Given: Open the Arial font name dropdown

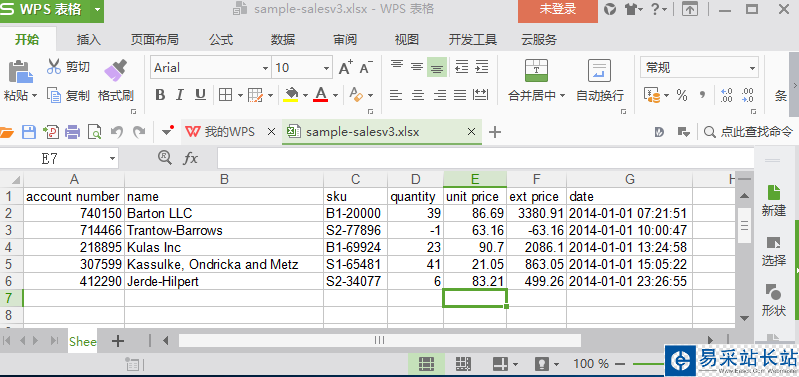Looking at the screenshot, I should pos(265,68).
